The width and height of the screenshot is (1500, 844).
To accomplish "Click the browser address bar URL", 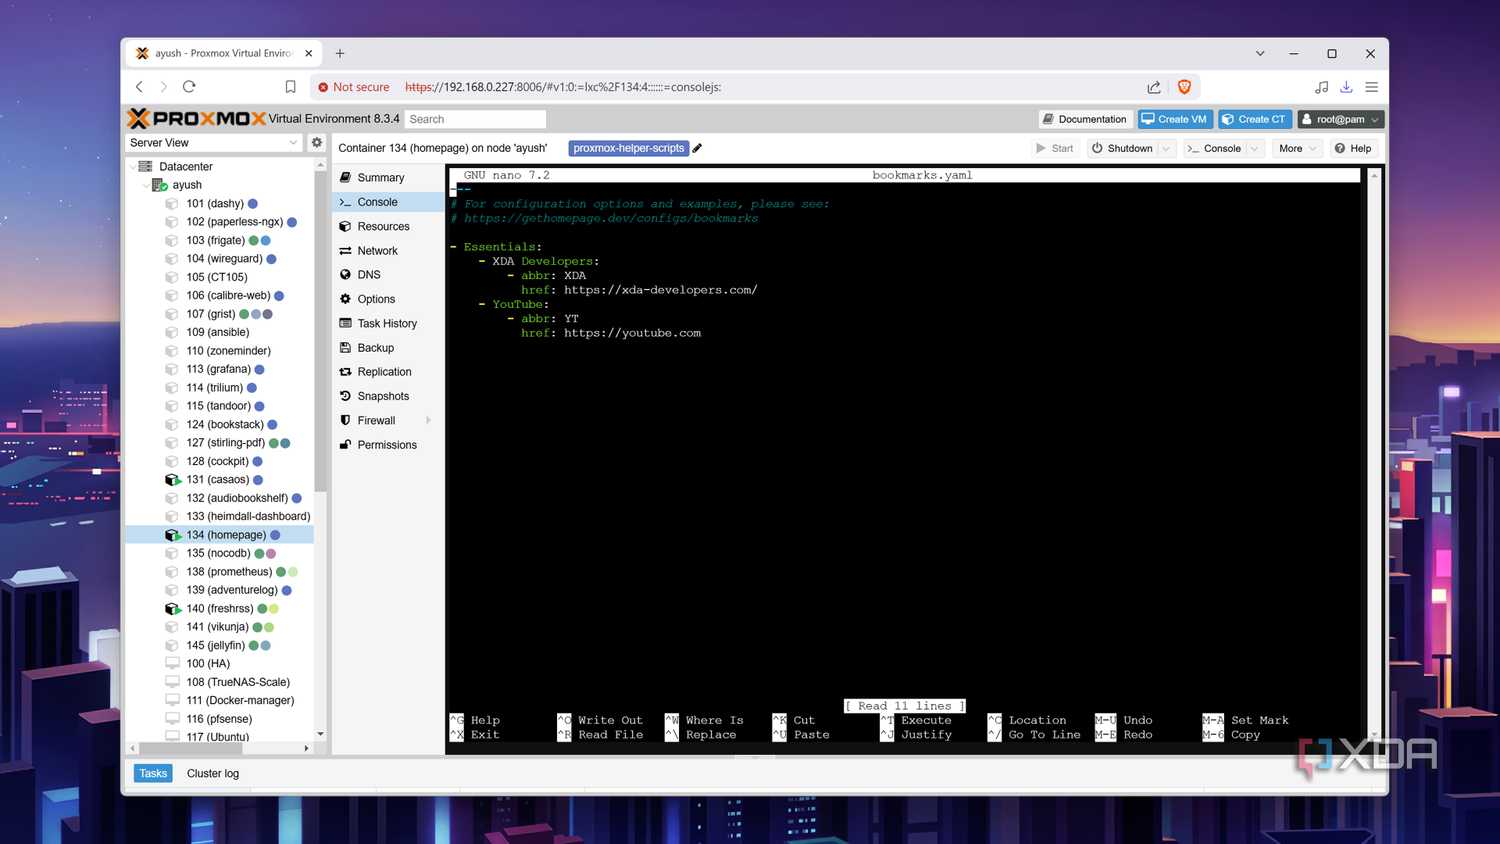I will pos(563,87).
